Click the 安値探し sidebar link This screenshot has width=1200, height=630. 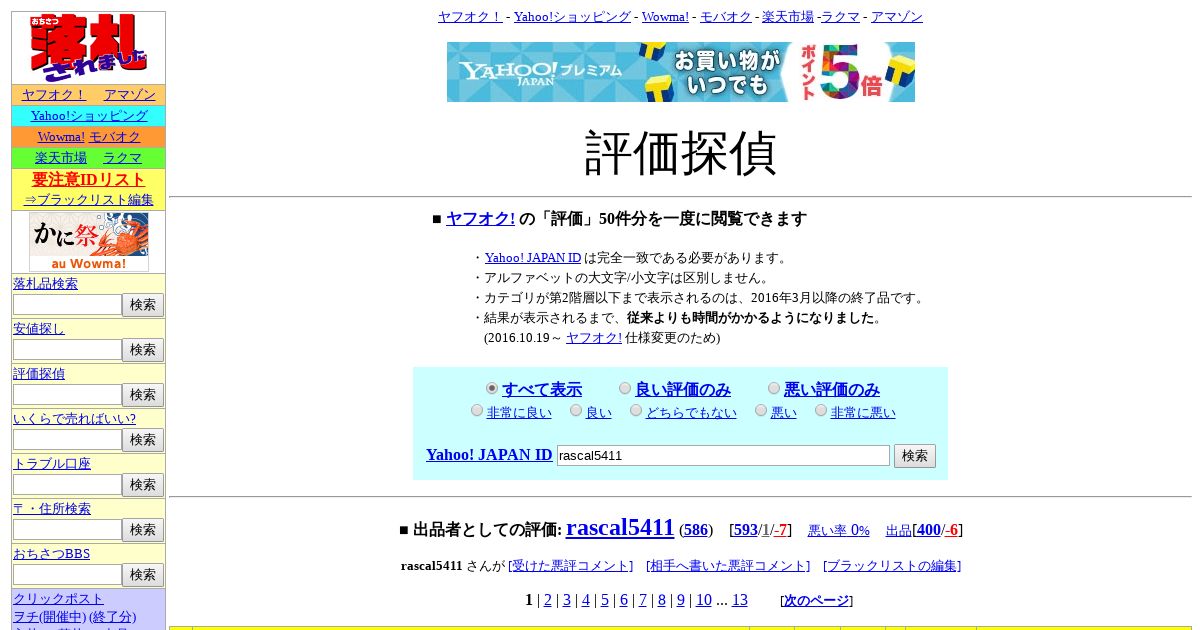(x=39, y=329)
